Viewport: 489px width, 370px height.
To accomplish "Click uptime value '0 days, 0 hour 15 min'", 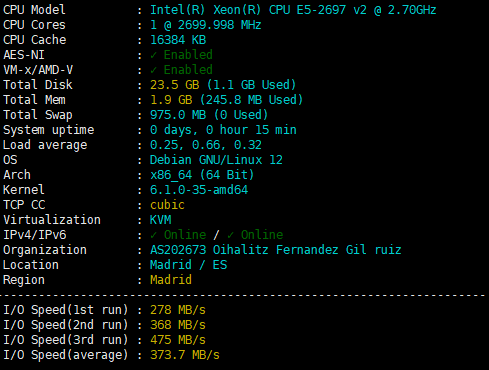I will [223, 130].
